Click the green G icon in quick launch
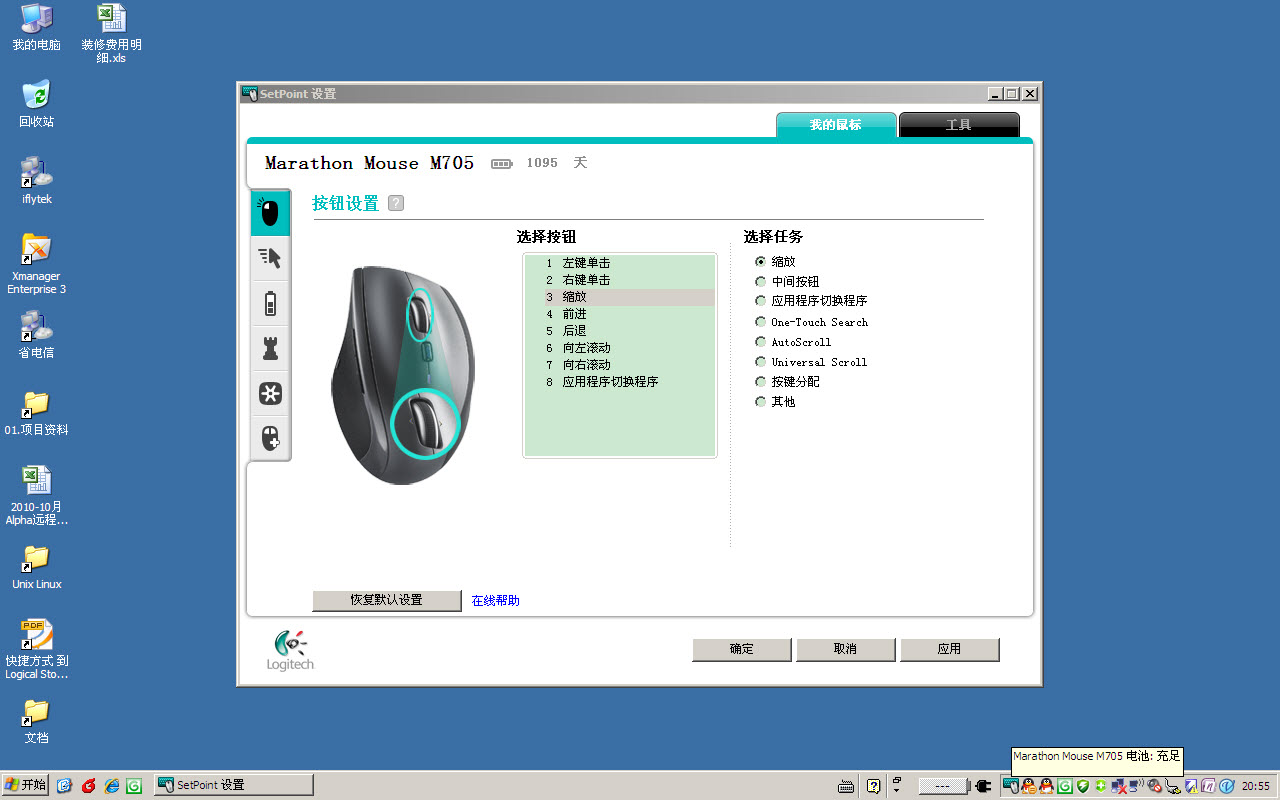The height and width of the screenshot is (800, 1280). (x=133, y=785)
